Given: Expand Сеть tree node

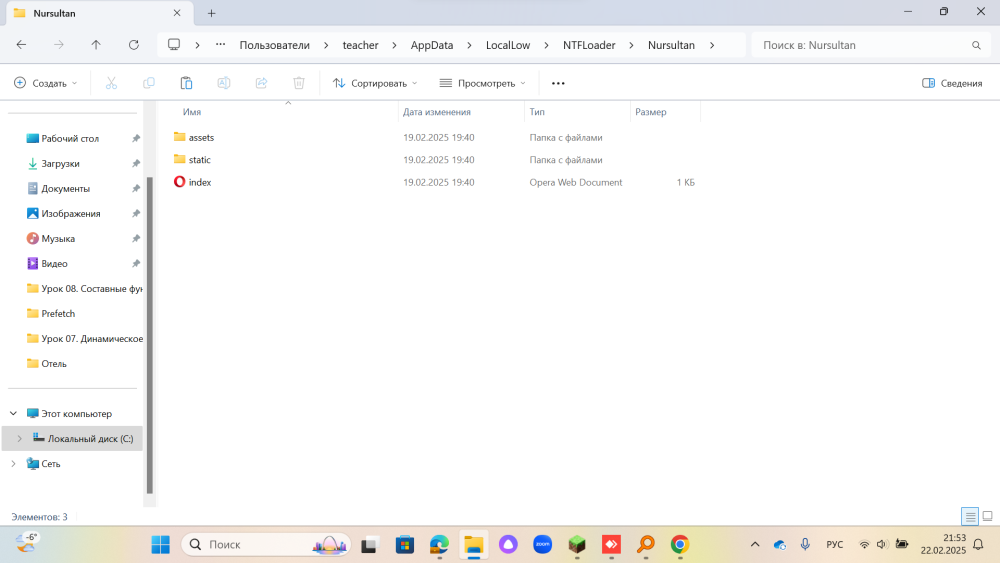Looking at the screenshot, I should [x=13, y=464].
